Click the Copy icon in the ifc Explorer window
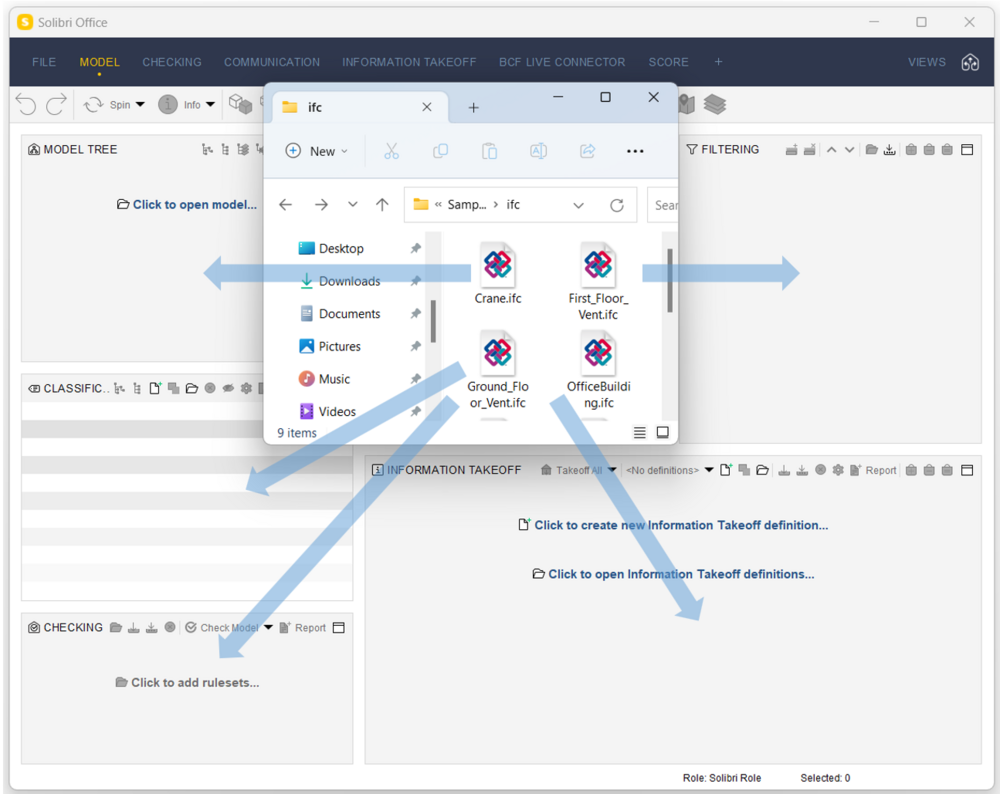1000x794 pixels. [x=440, y=151]
